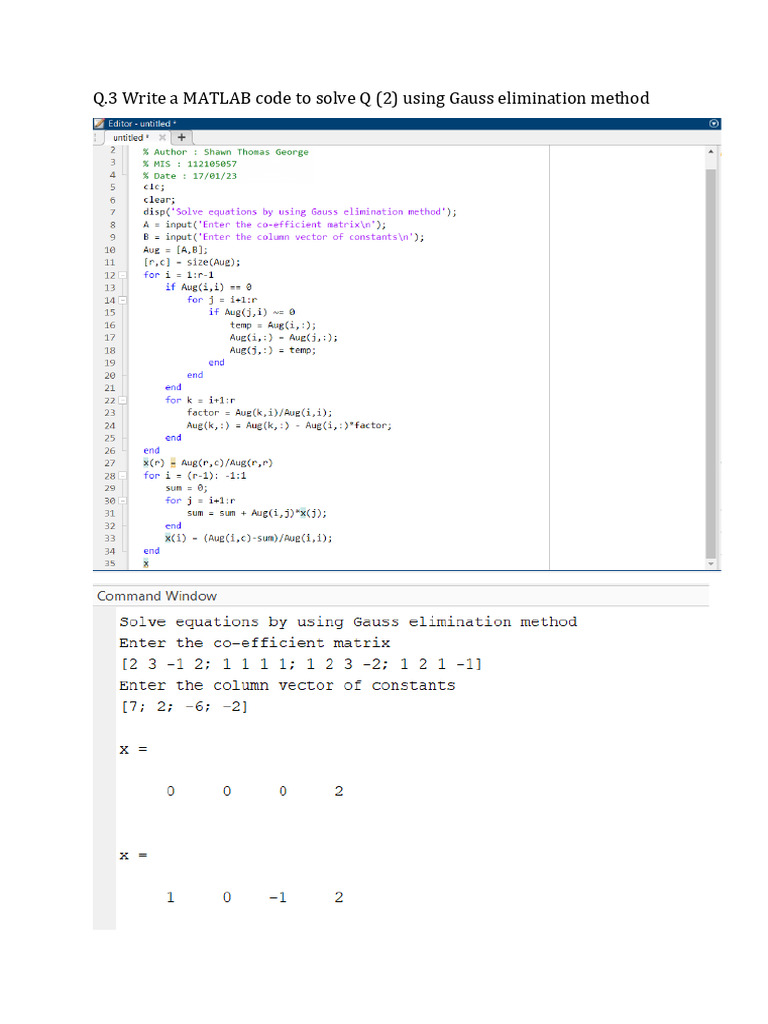Click the Command Window title bar
Viewport: 768px width, 1024px height.
coord(401,596)
